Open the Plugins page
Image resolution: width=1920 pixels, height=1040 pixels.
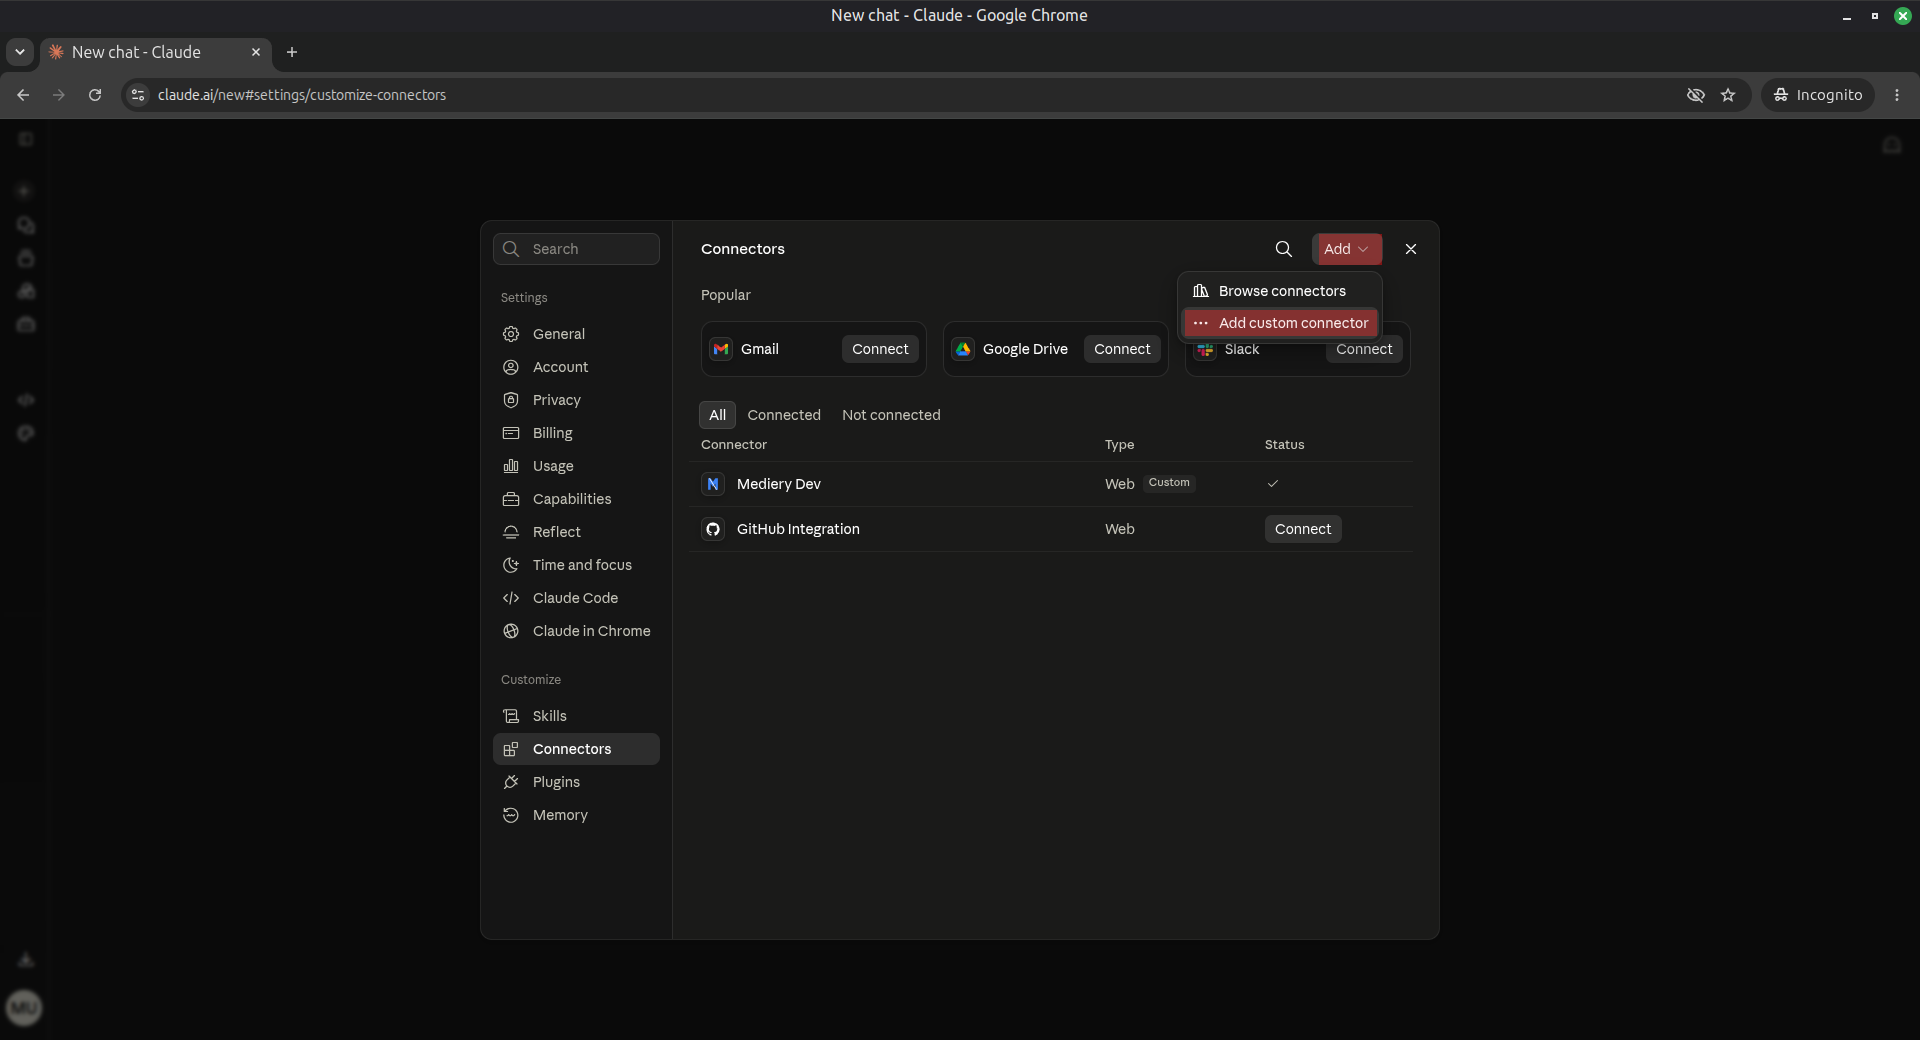pyautogui.click(x=576, y=782)
